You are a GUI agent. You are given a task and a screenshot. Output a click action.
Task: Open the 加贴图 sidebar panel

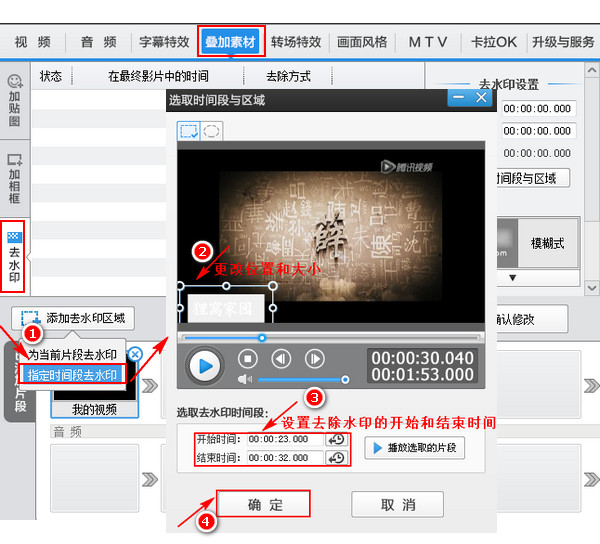point(15,101)
